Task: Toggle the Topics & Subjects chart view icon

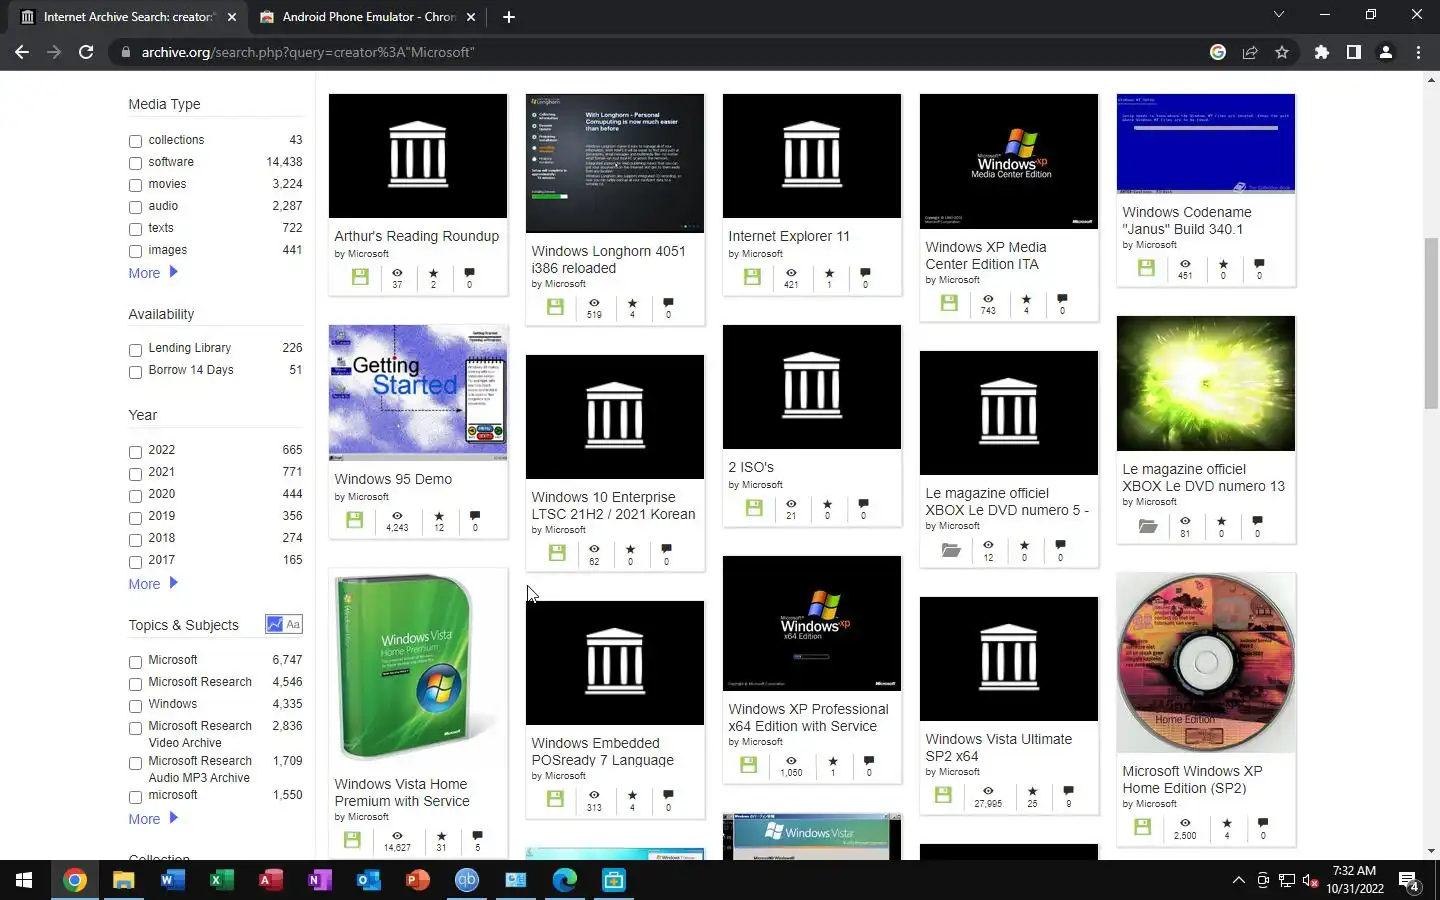Action: click(274, 624)
